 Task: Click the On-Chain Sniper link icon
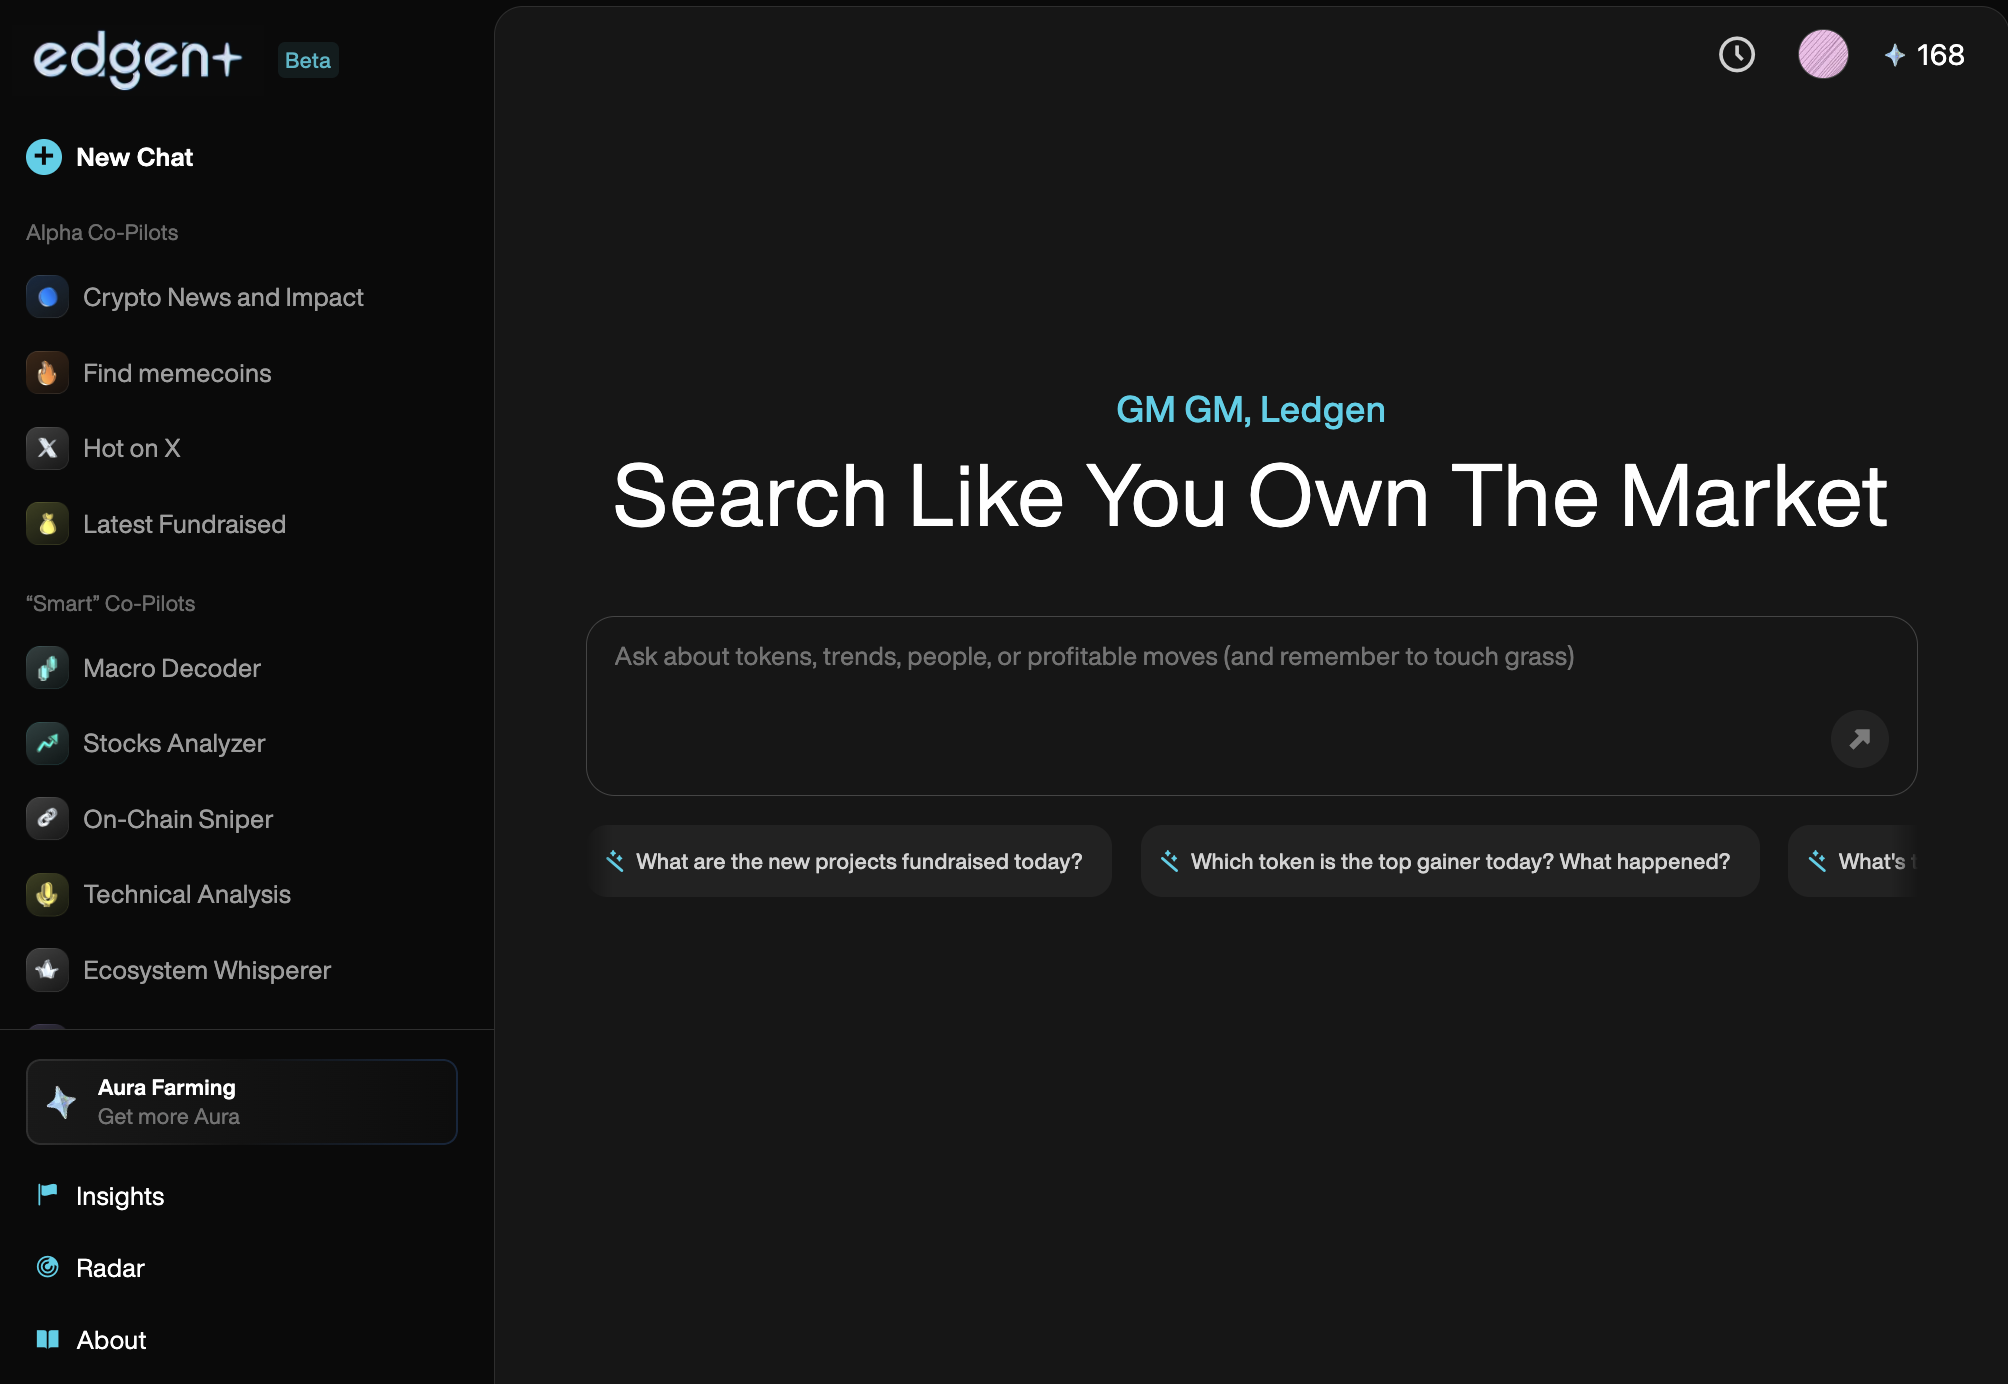click(x=47, y=819)
